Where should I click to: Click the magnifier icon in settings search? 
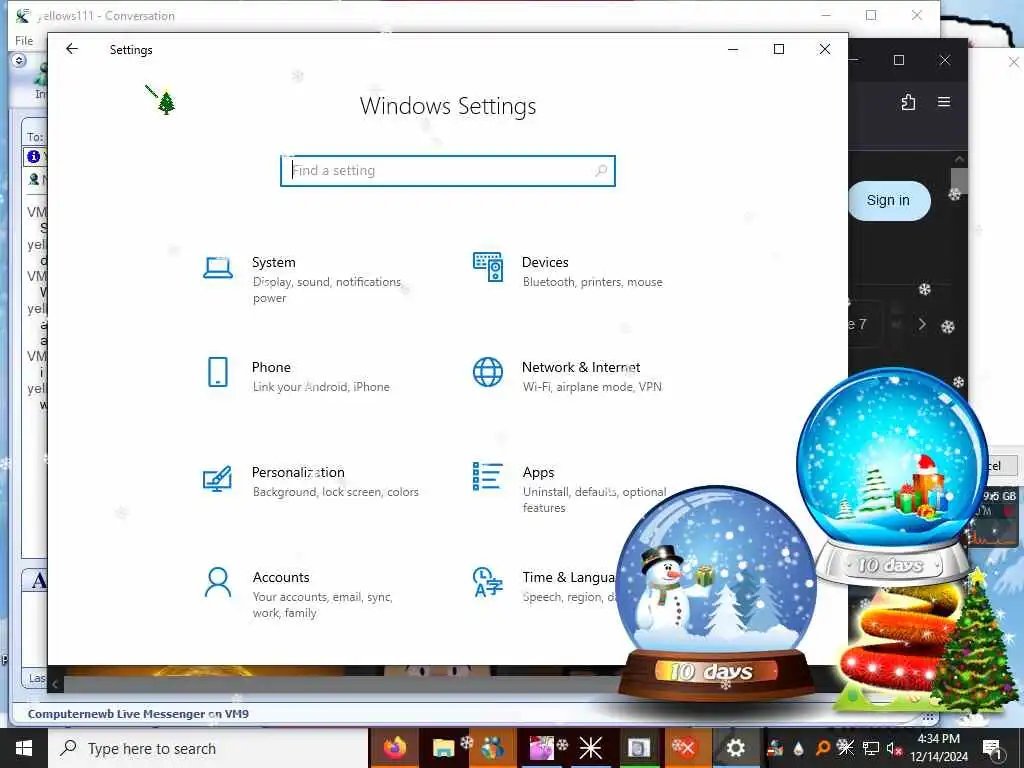pyautogui.click(x=601, y=170)
